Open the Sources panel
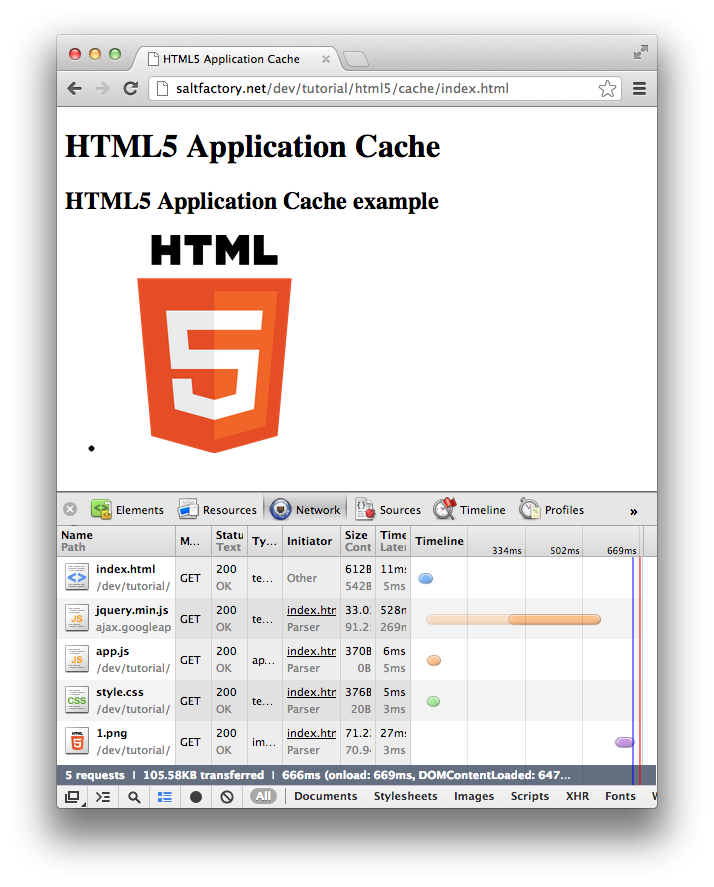 tap(388, 510)
